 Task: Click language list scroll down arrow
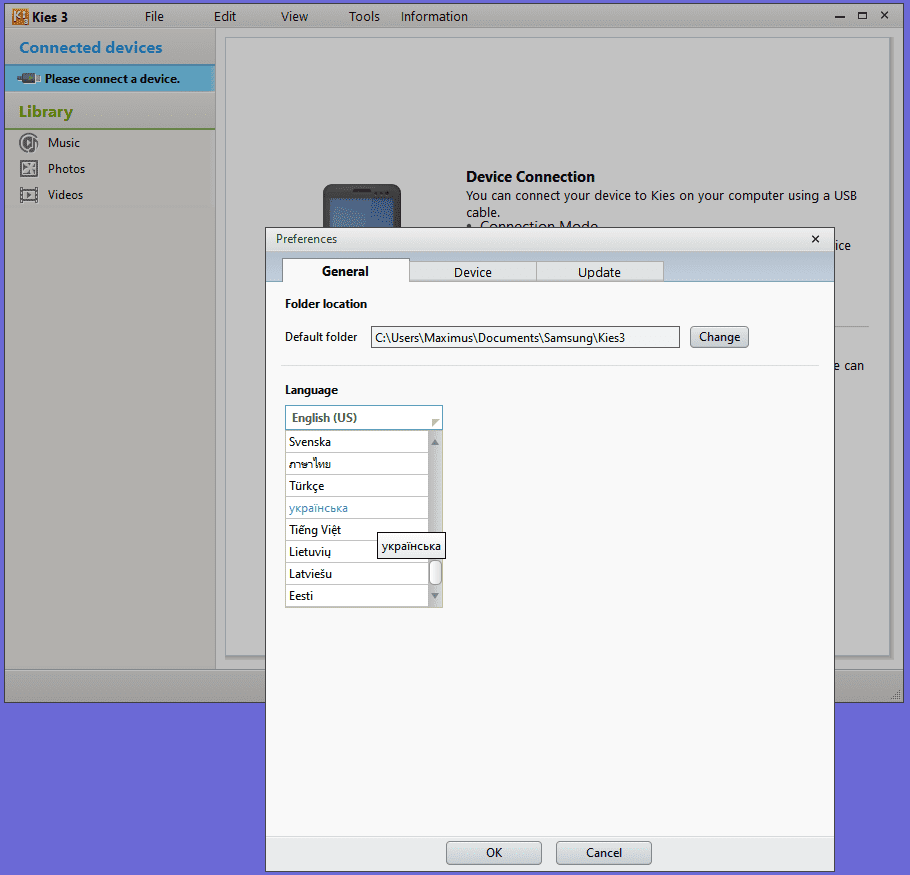click(x=435, y=596)
